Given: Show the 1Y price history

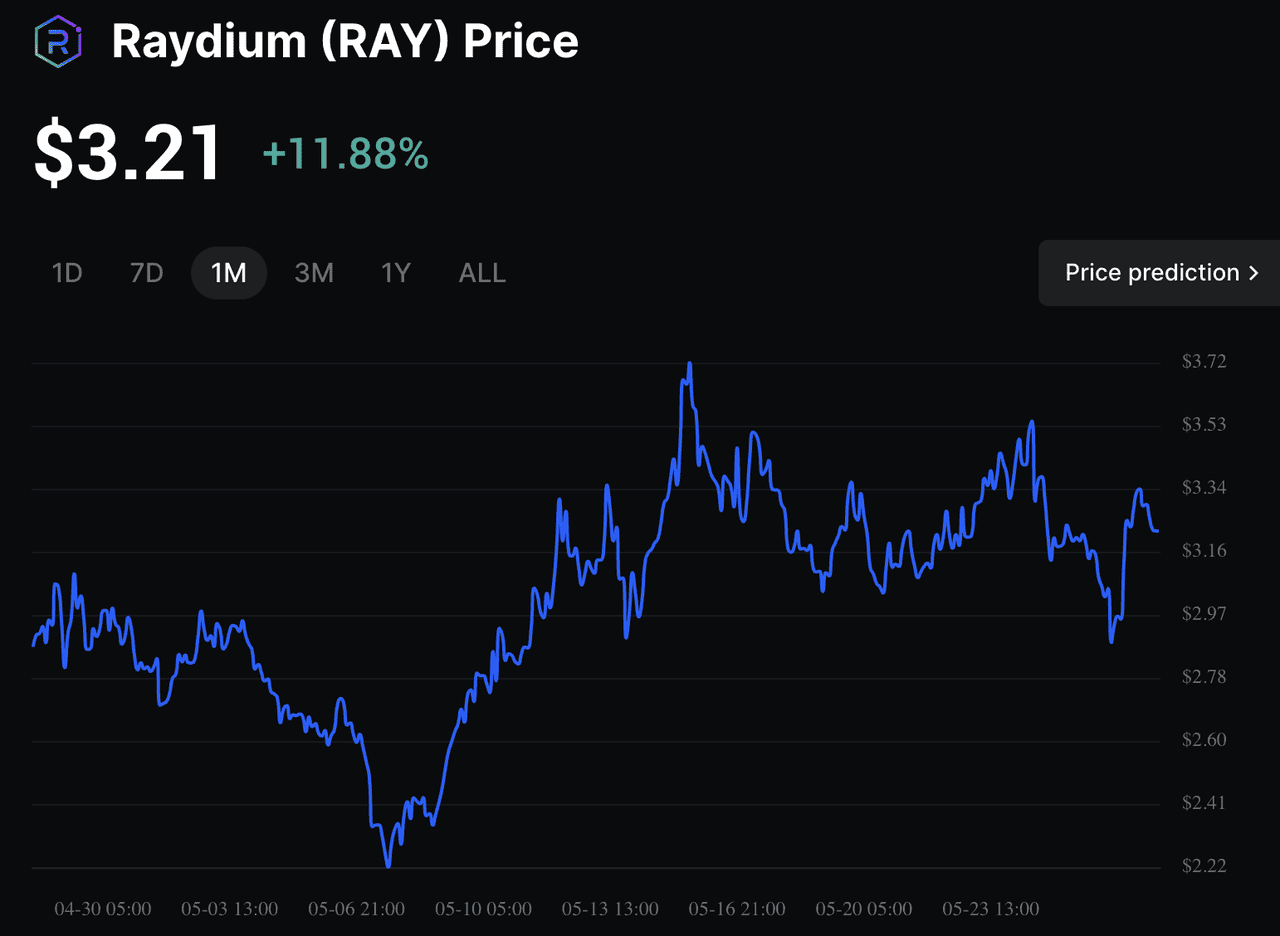Looking at the screenshot, I should [396, 273].
